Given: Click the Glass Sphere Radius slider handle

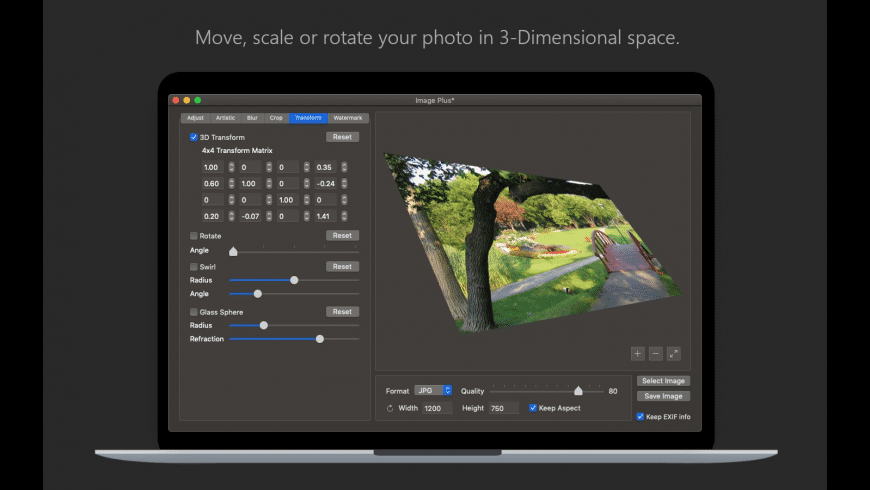Looking at the screenshot, I should [264, 325].
